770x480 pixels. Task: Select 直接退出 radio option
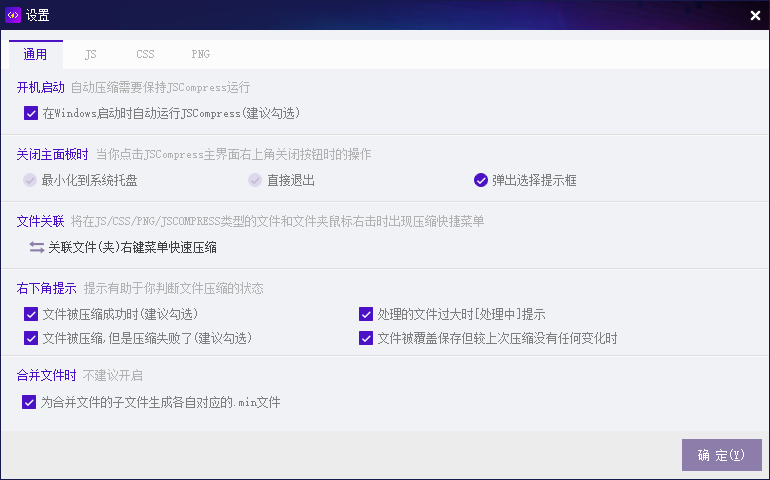coord(255,180)
